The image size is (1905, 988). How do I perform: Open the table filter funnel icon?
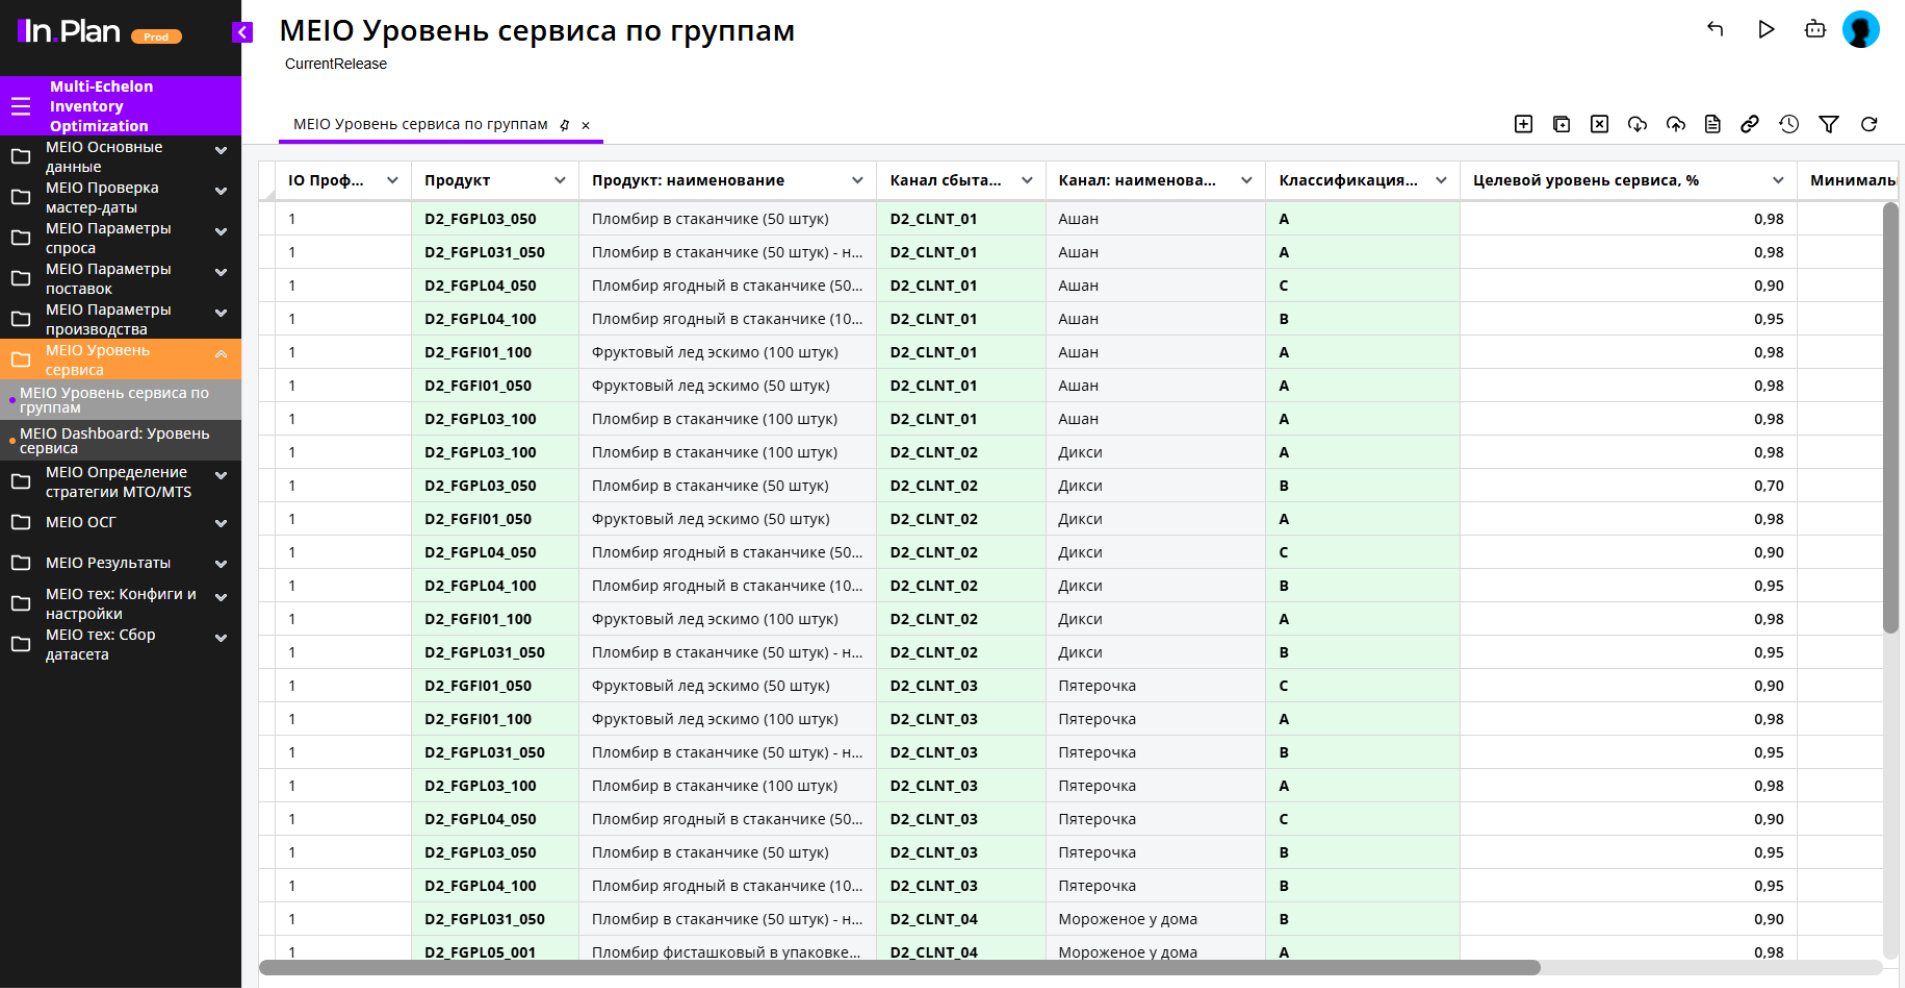(1828, 124)
